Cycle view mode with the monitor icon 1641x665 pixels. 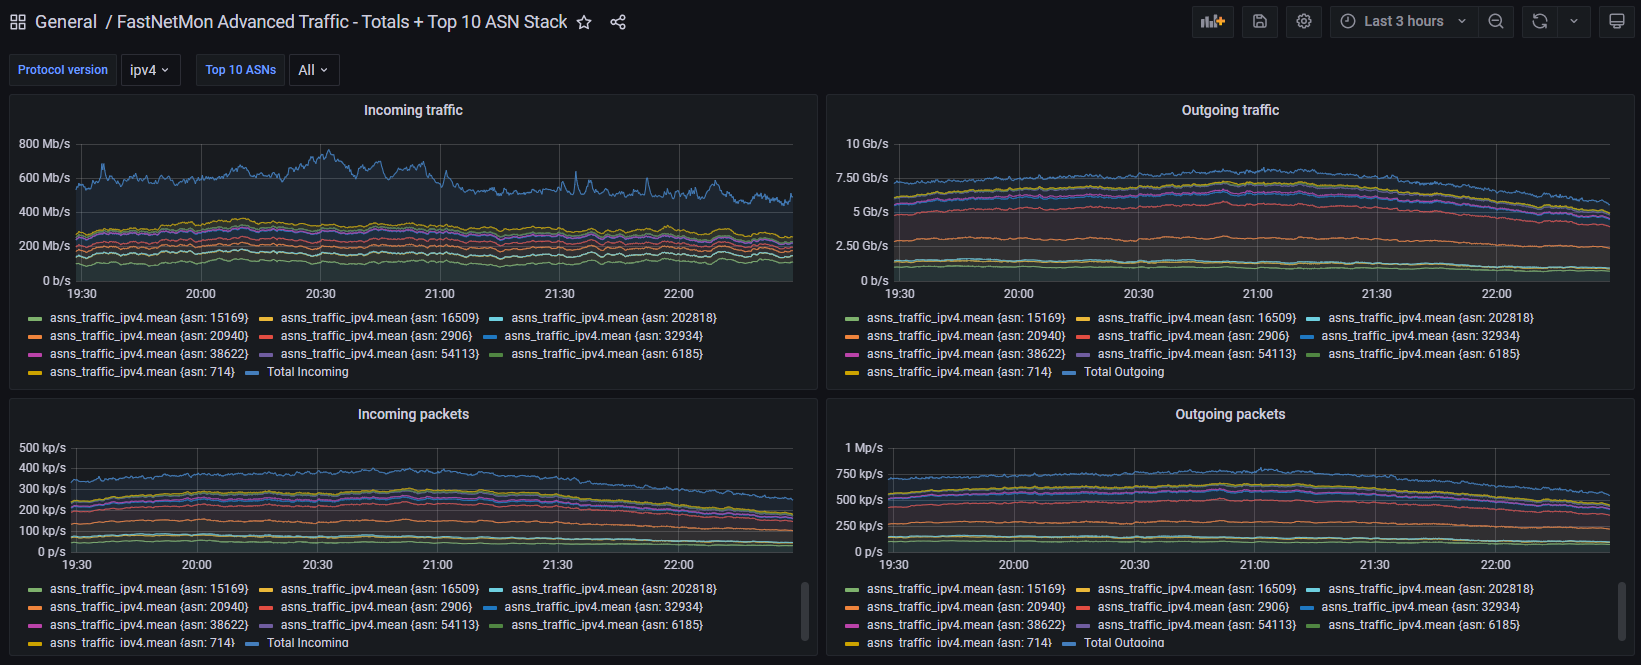click(1617, 21)
